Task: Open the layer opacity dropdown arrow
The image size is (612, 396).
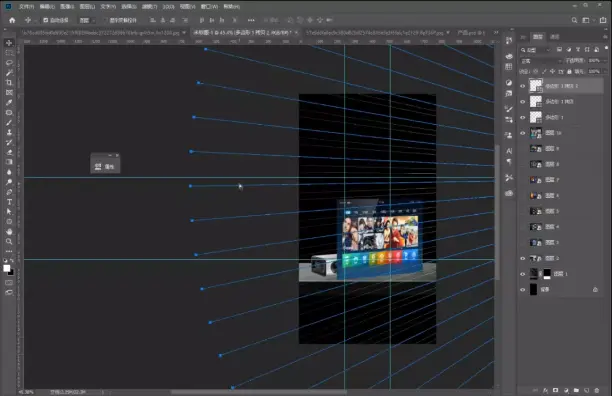Action: pyautogui.click(x=605, y=61)
